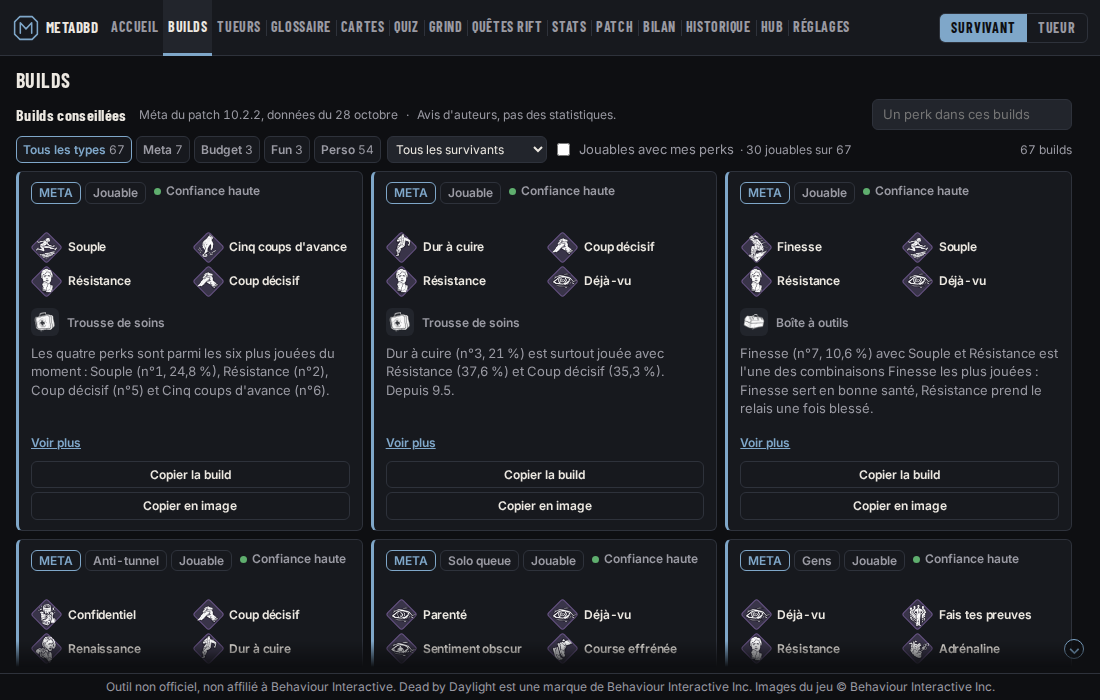The height and width of the screenshot is (700, 1100).
Task: Click the Anti-tunnel tag
Action: pos(126,560)
